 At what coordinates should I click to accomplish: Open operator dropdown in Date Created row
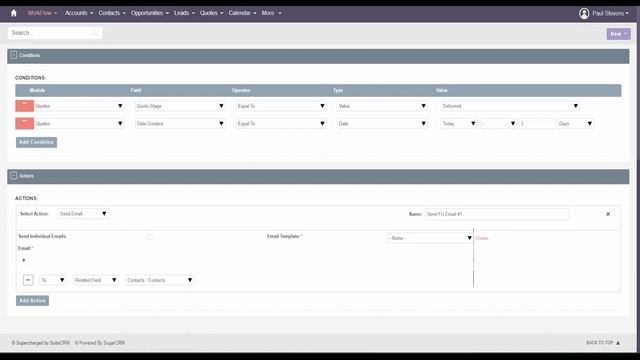click(281, 124)
